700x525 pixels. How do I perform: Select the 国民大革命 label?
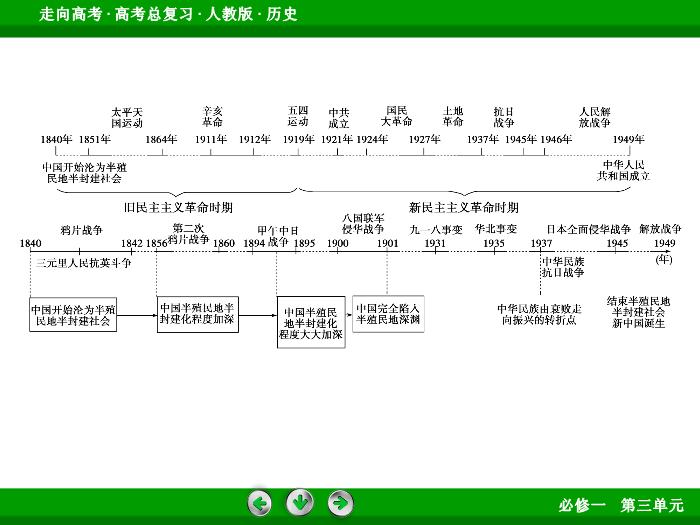click(396, 116)
